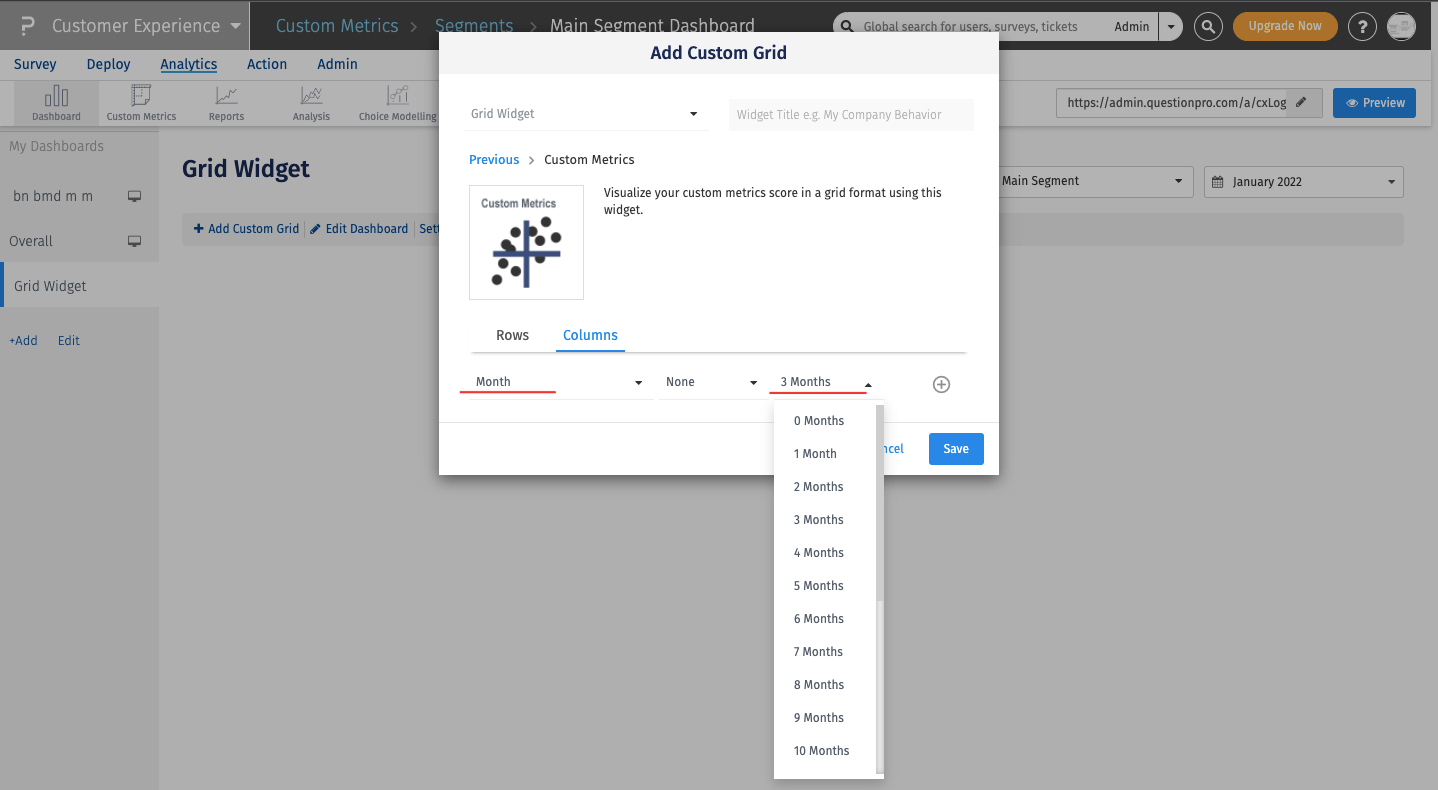Image resolution: width=1438 pixels, height=790 pixels.
Task: Select the Analysis toolbar icon
Action: [310, 100]
